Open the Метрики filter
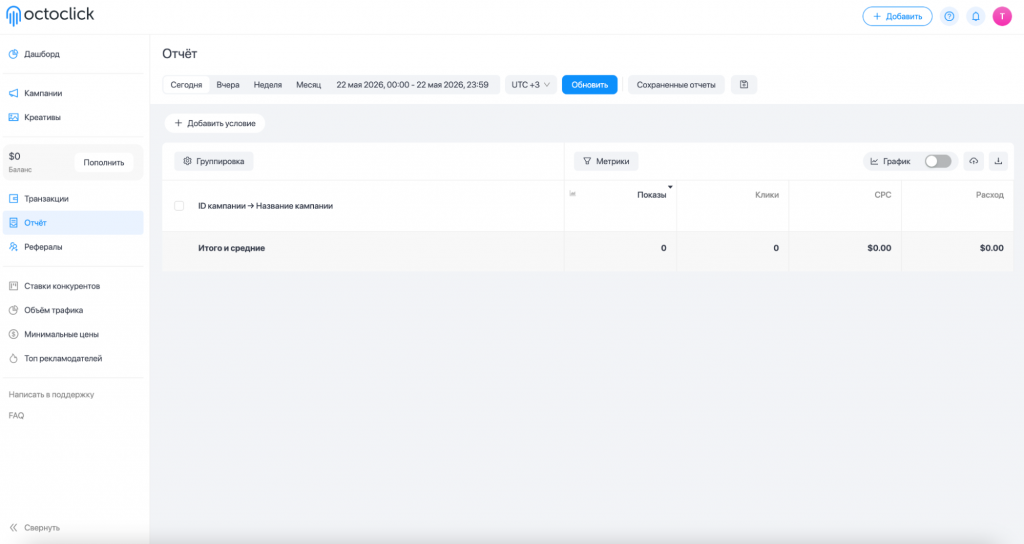 point(606,161)
